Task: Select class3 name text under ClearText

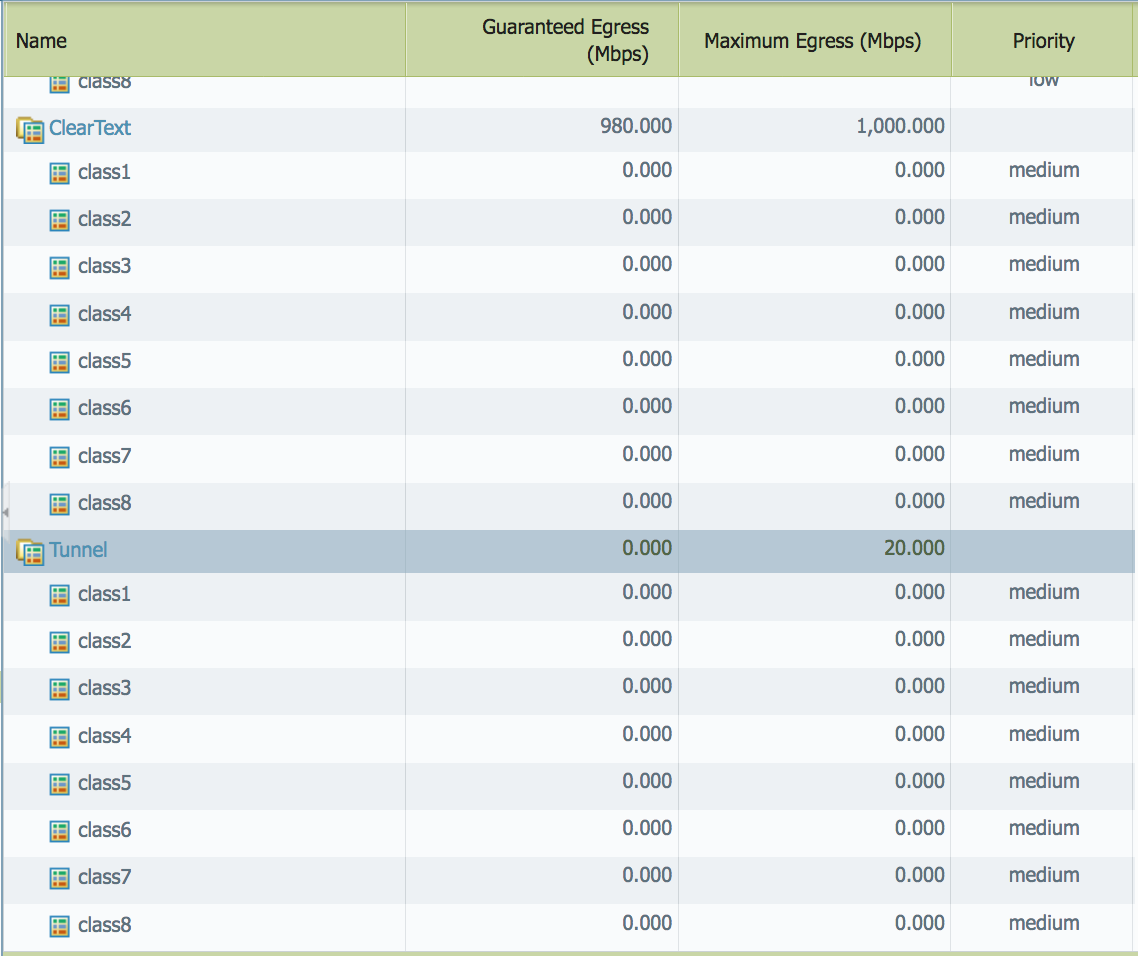Action: tap(105, 266)
